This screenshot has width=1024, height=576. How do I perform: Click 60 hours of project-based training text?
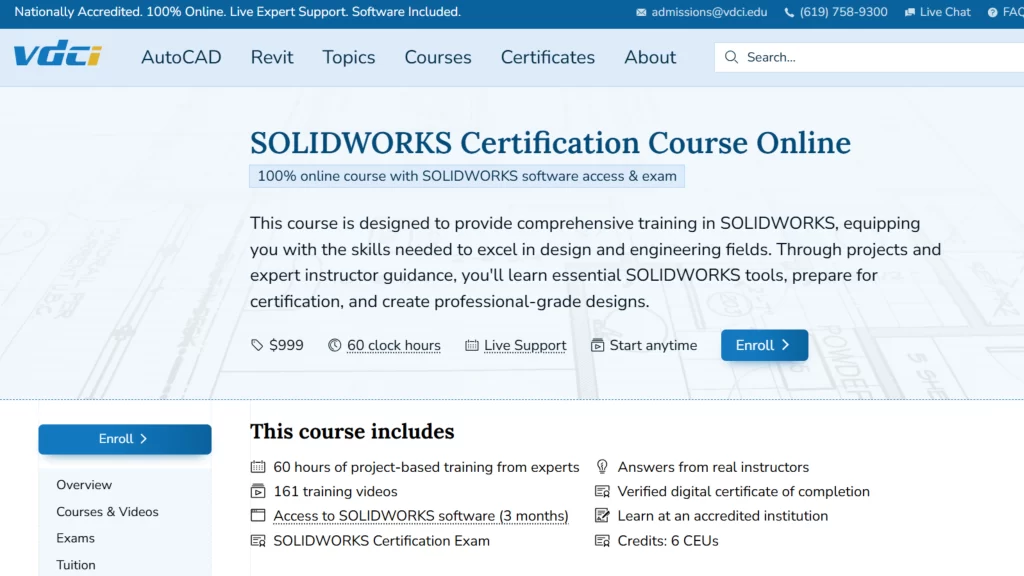pyautogui.click(x=426, y=467)
